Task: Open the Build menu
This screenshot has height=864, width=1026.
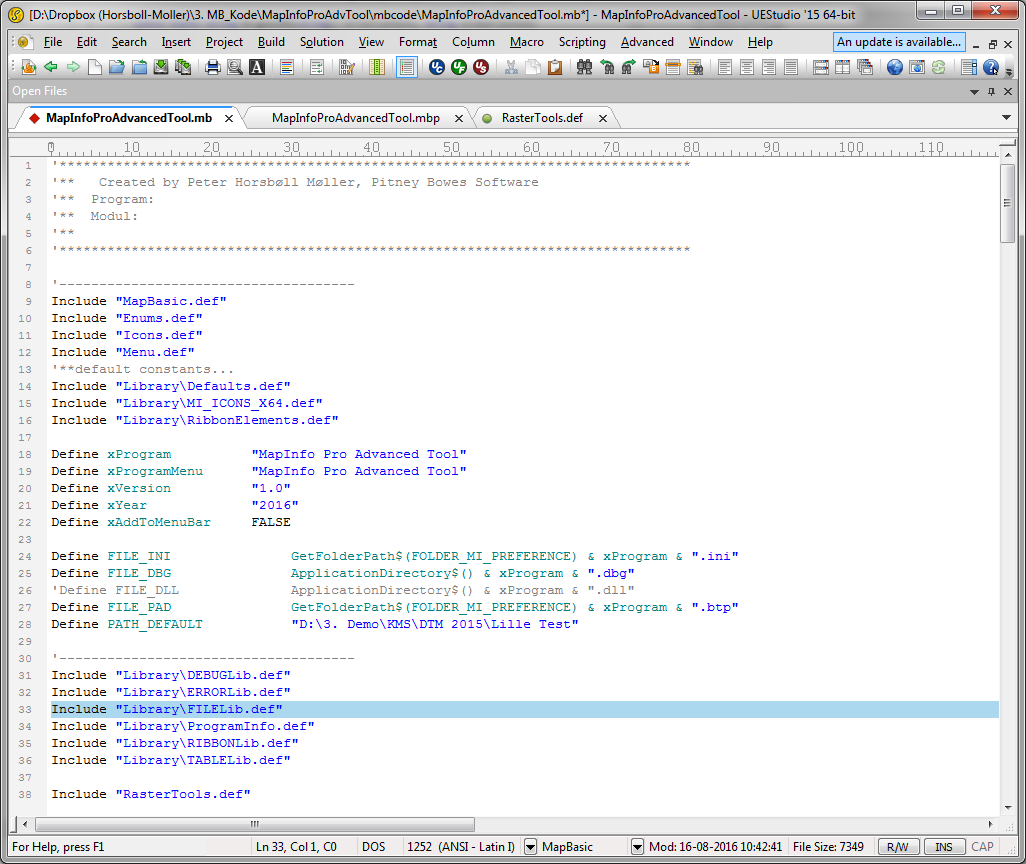Action: click(271, 42)
